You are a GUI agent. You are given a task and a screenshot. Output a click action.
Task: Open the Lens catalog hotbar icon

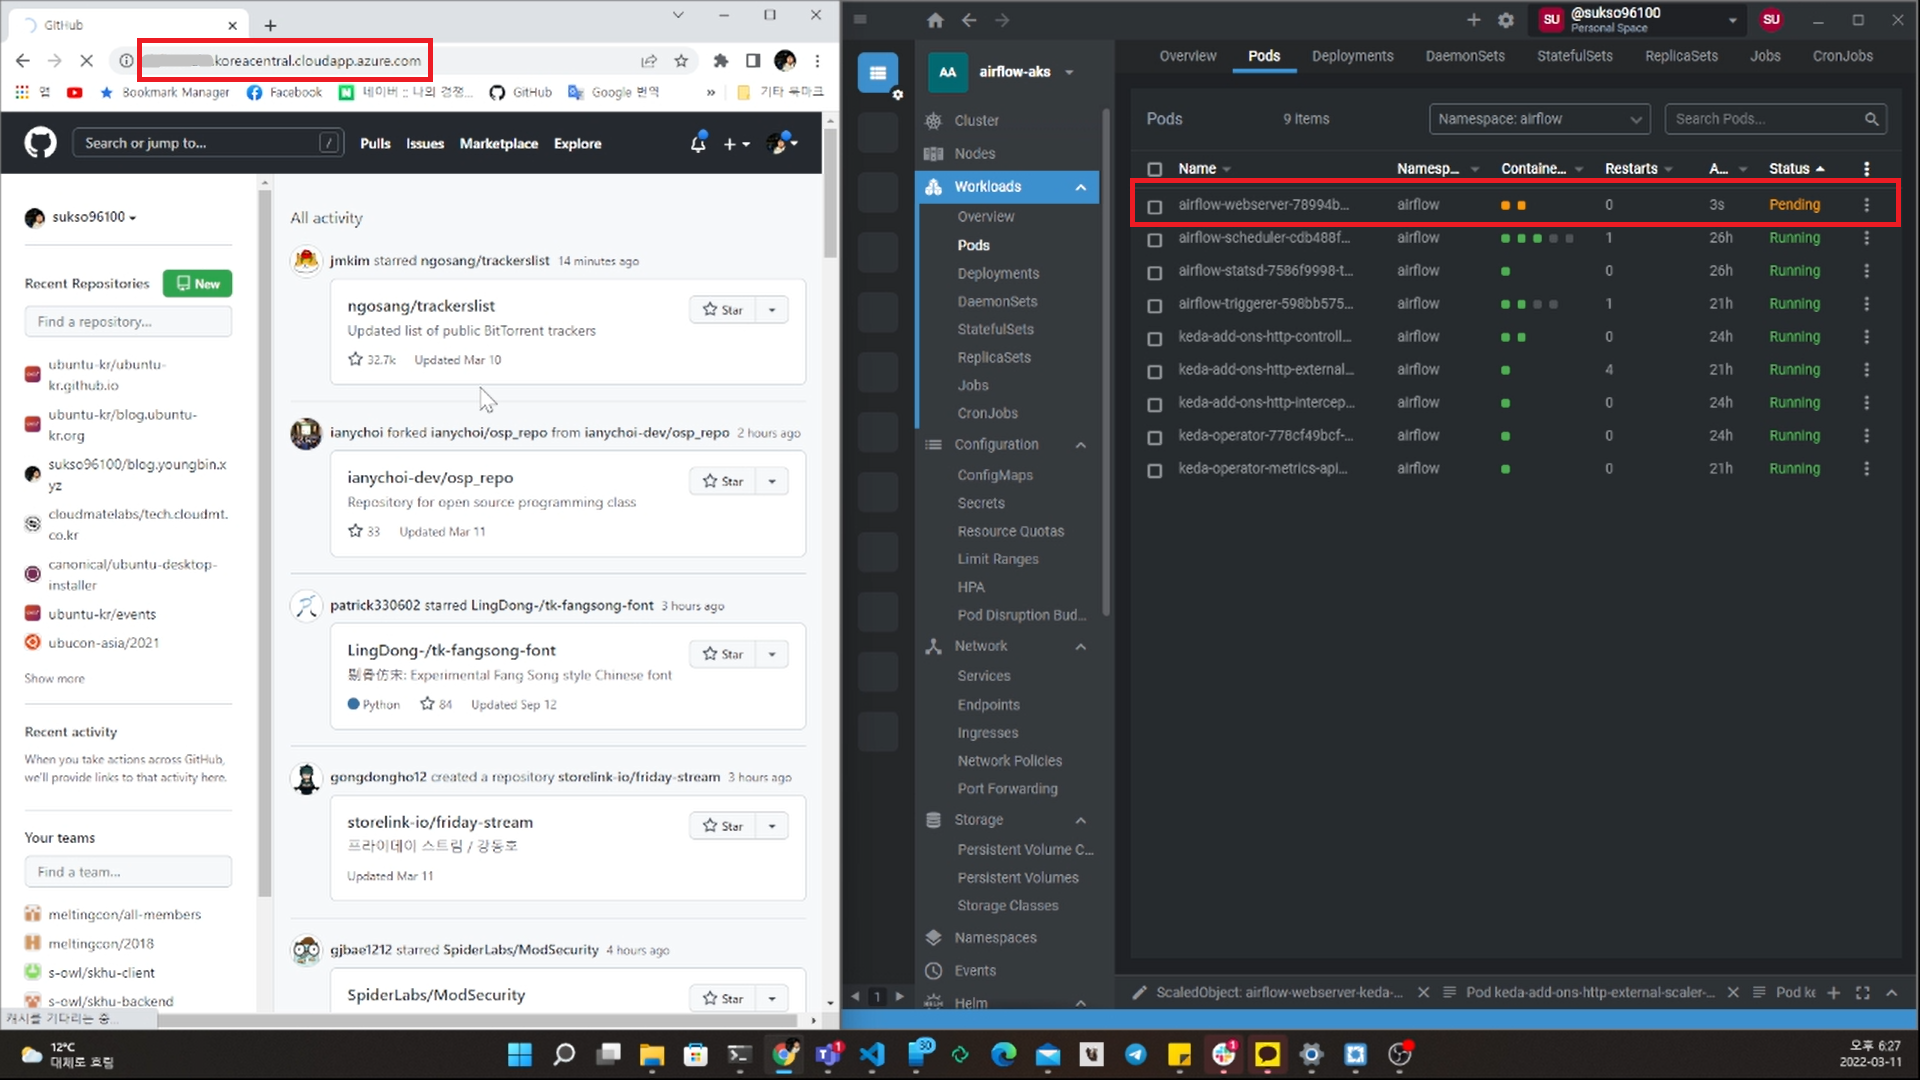pos(878,73)
